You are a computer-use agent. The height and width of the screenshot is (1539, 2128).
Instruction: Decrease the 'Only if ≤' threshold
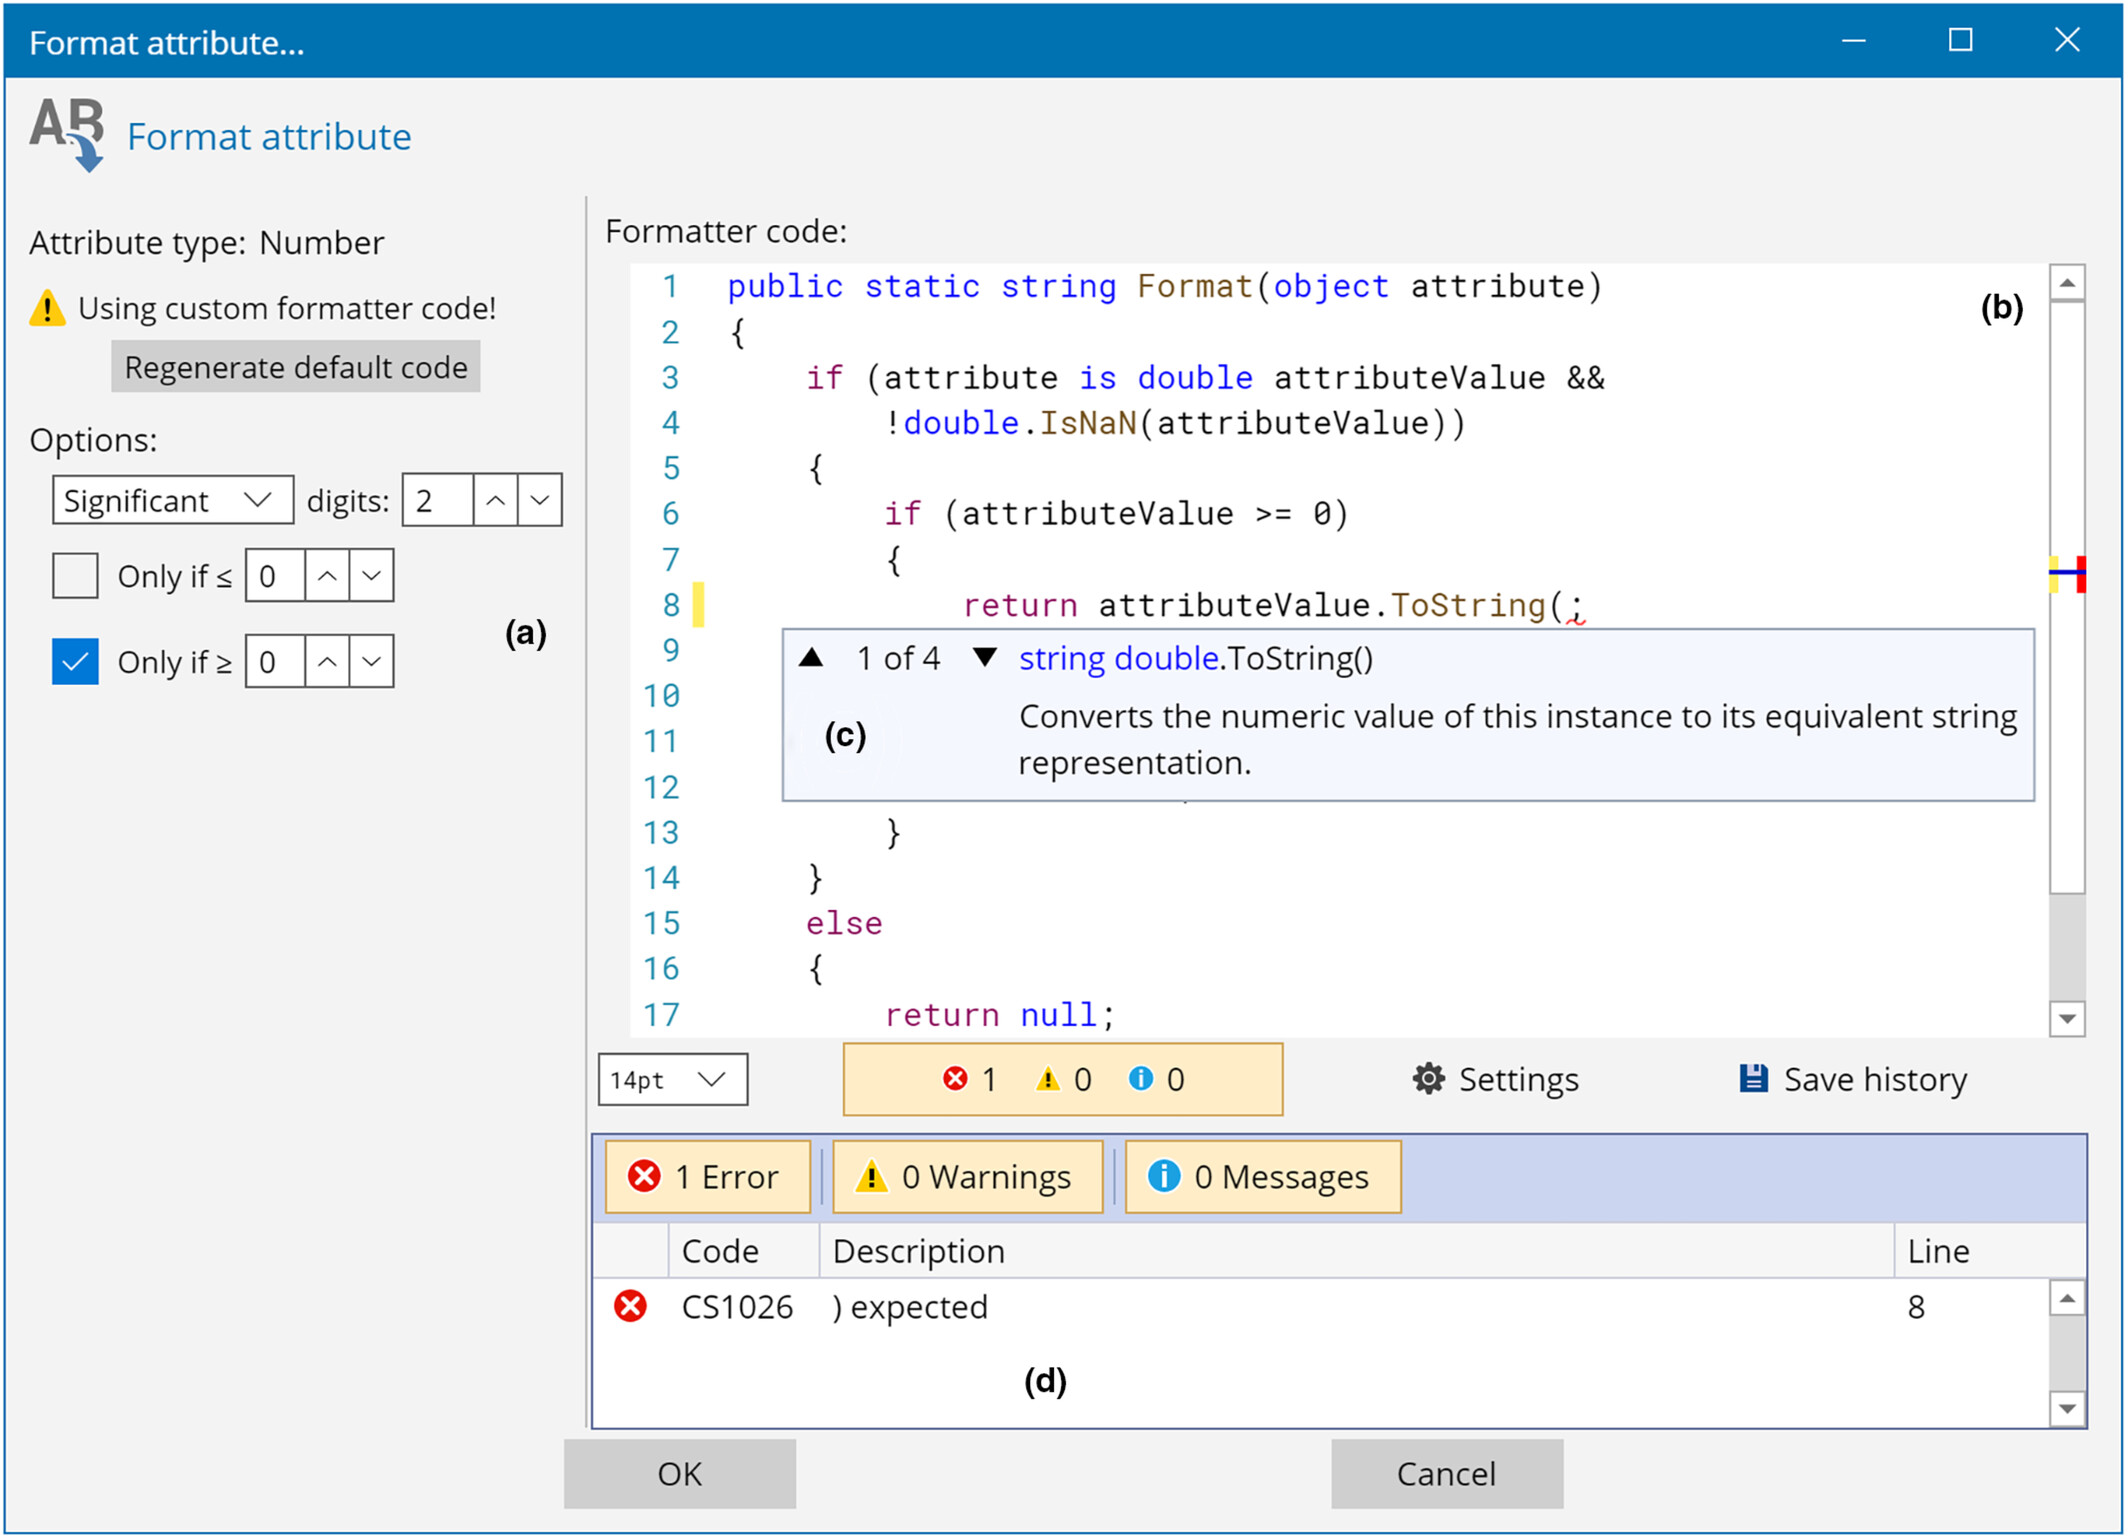point(372,576)
